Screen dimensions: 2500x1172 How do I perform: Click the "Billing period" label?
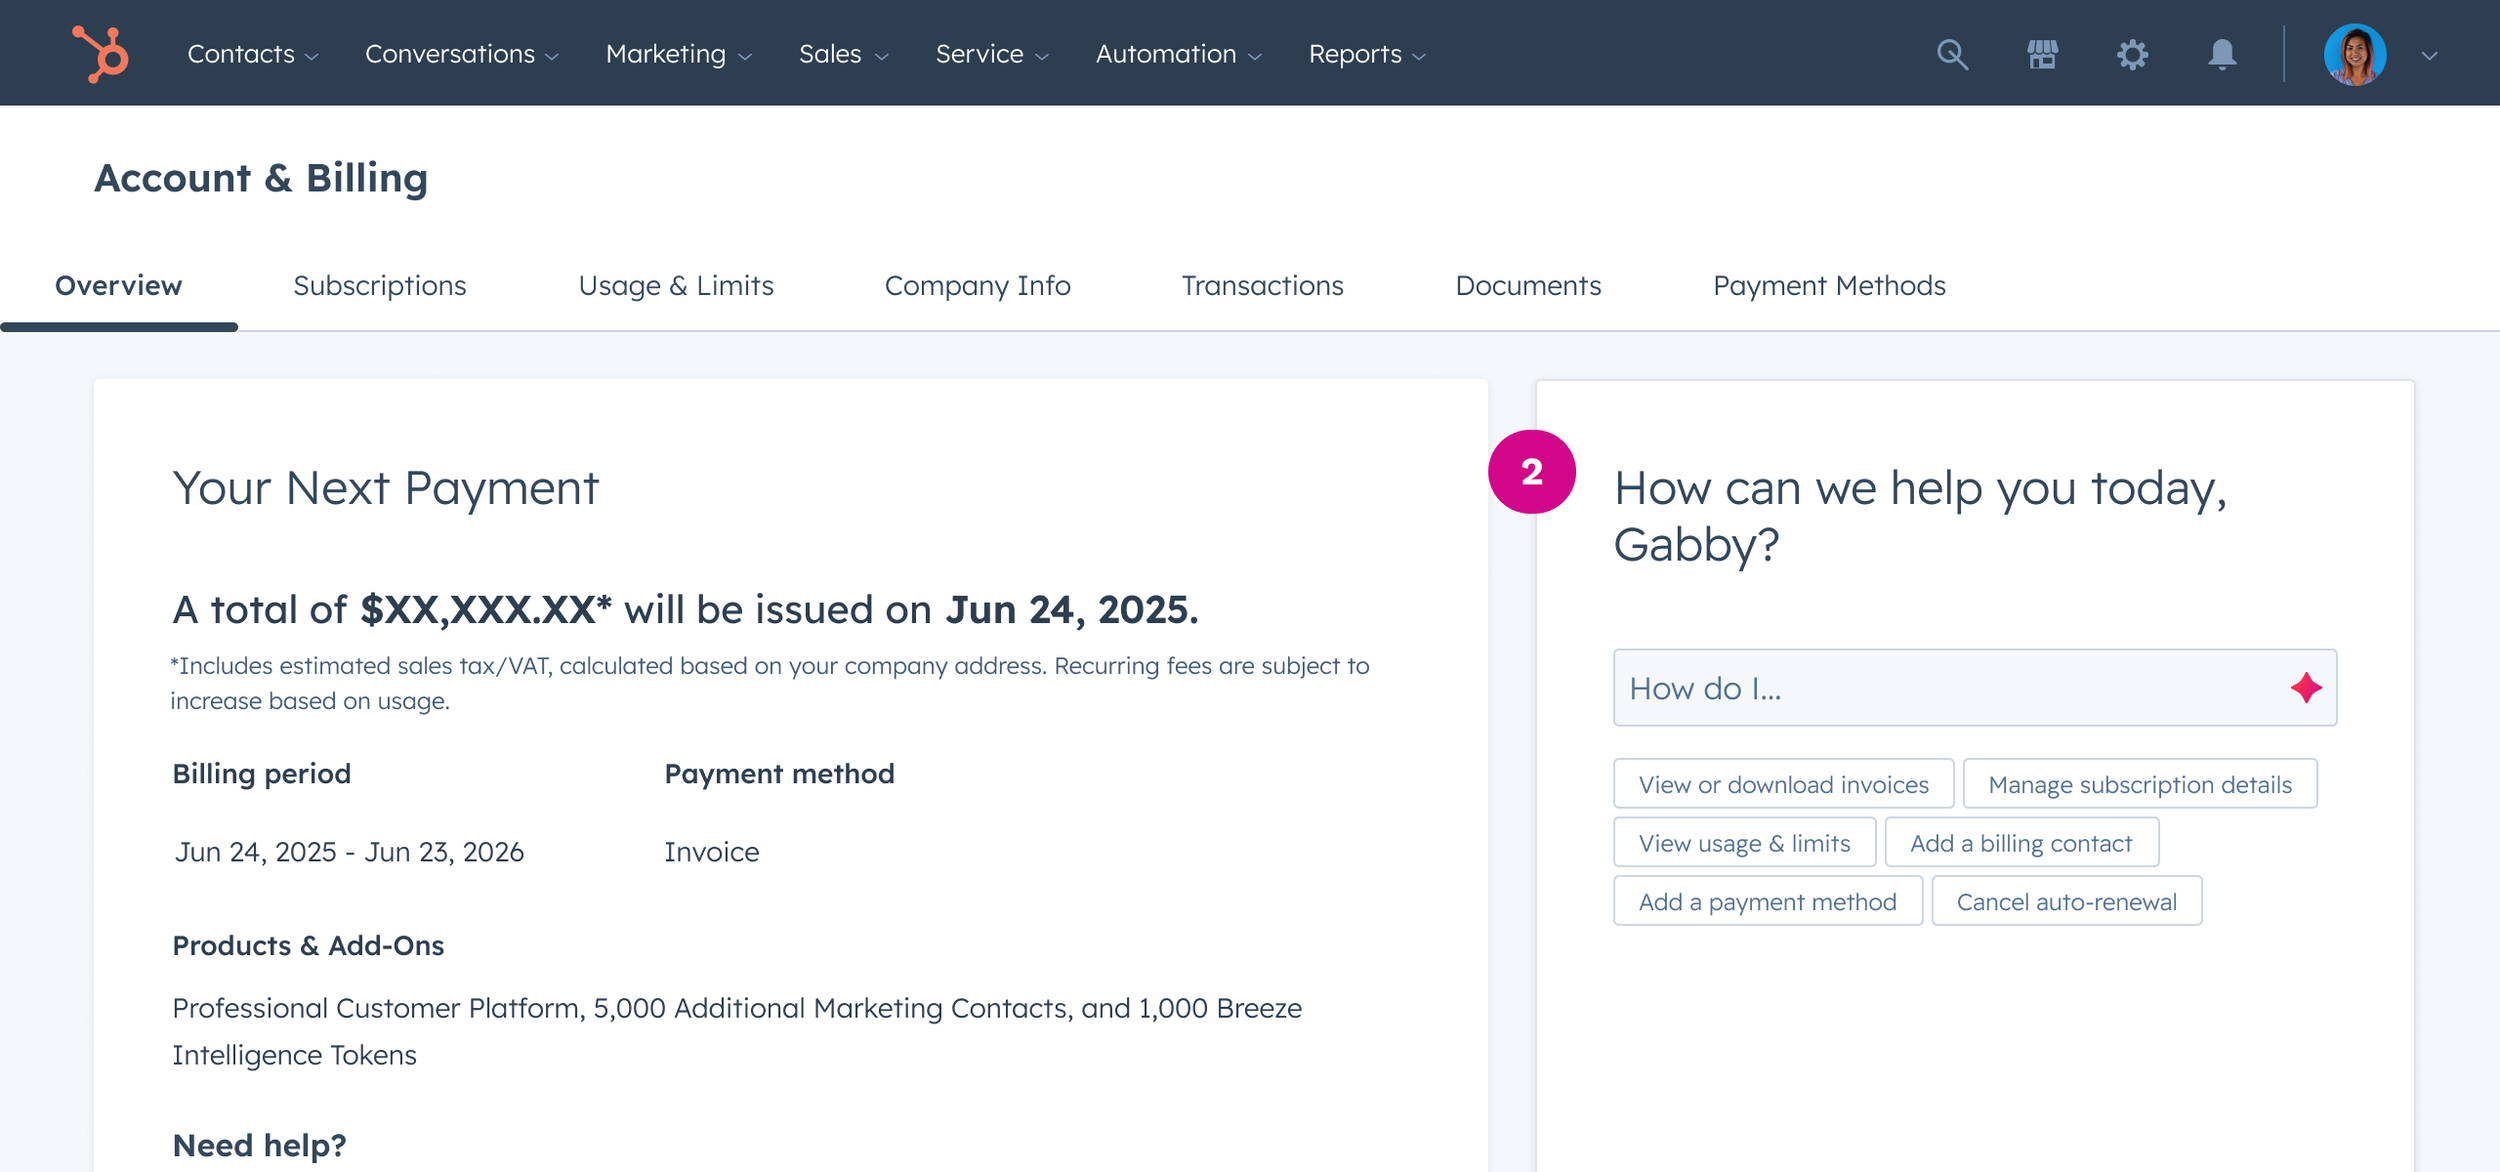click(262, 774)
